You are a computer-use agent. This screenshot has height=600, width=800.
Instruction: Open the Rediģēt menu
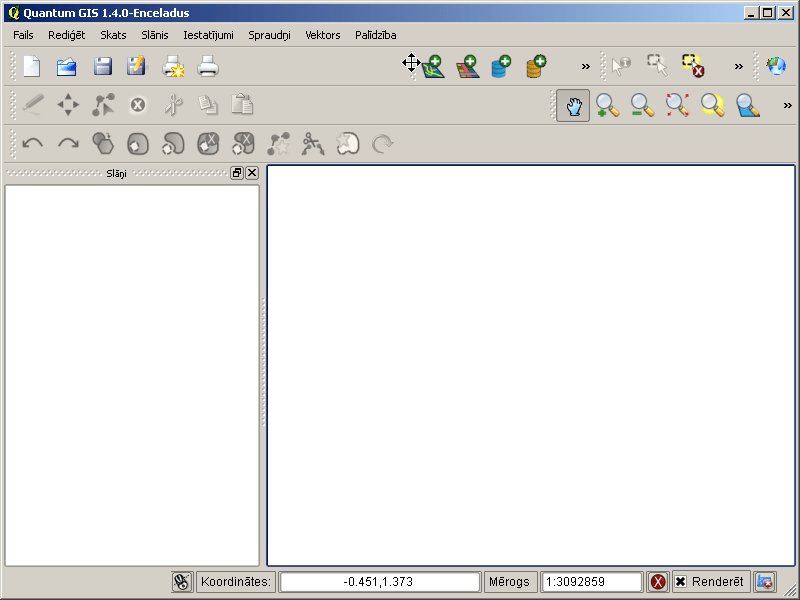point(66,35)
